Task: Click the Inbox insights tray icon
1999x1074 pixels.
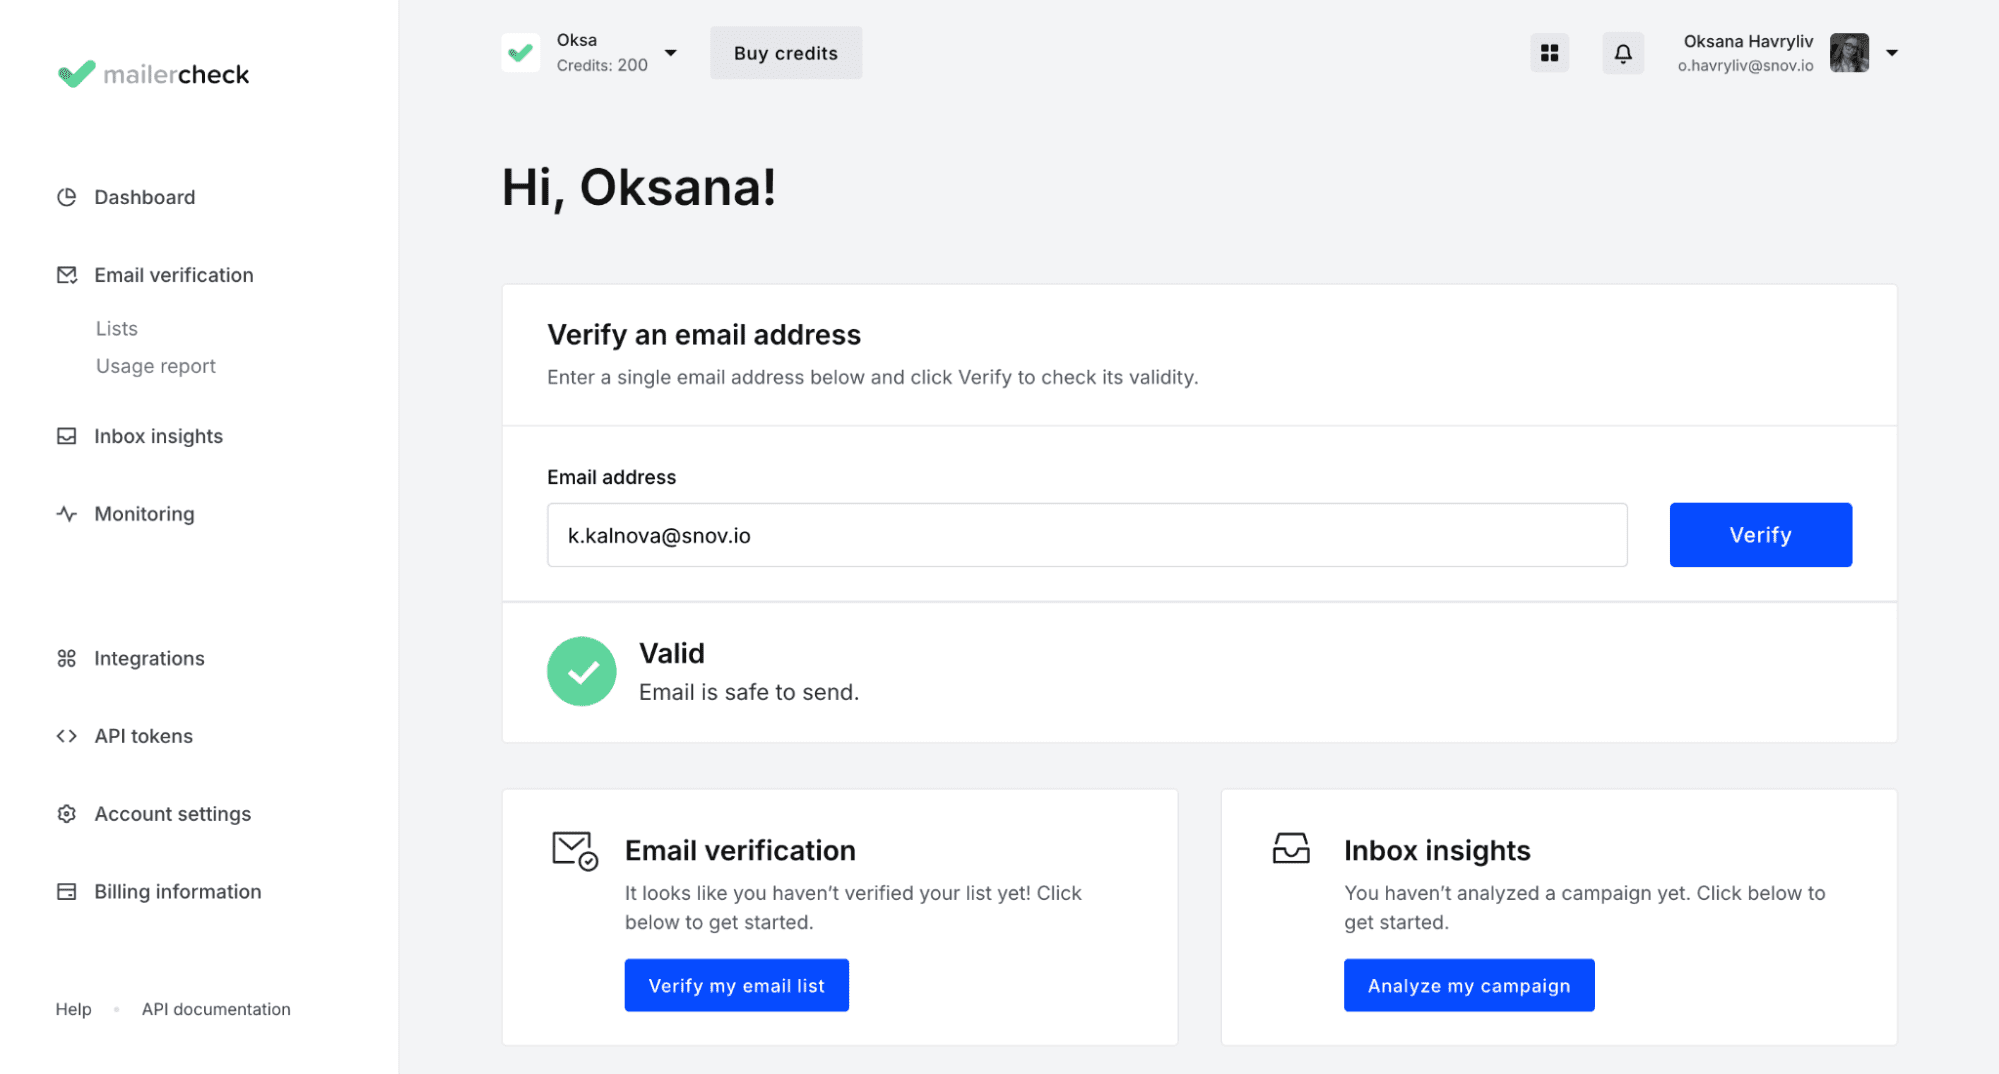Action: point(67,436)
